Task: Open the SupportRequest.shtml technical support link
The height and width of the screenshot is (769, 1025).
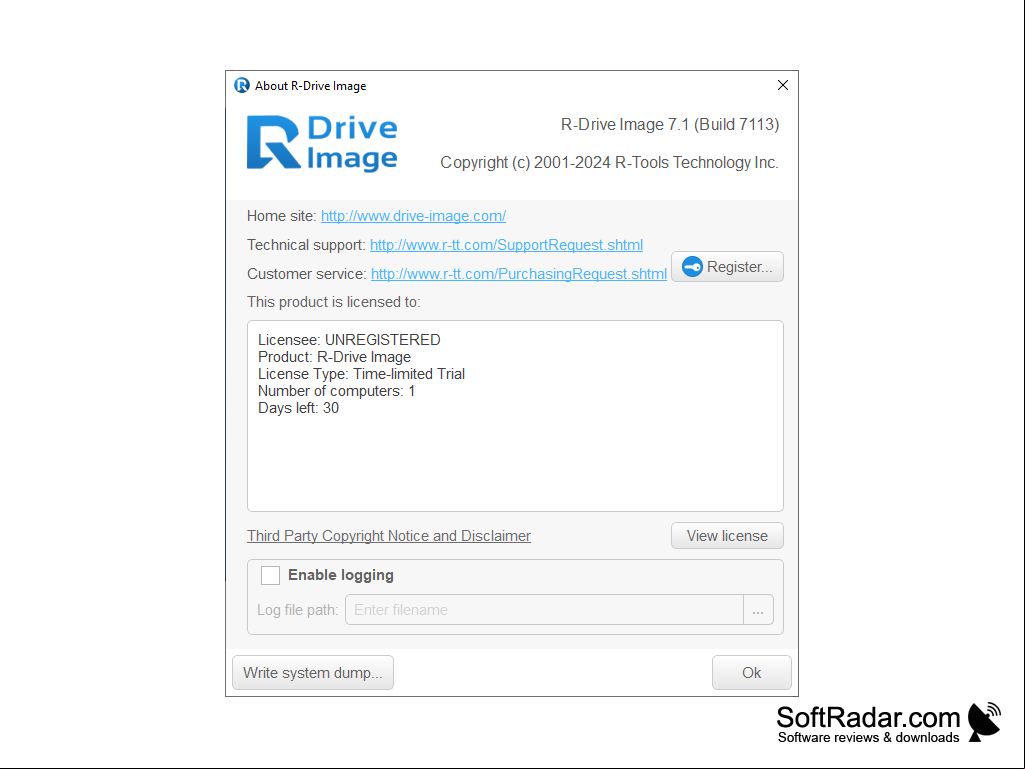Action: [507, 245]
